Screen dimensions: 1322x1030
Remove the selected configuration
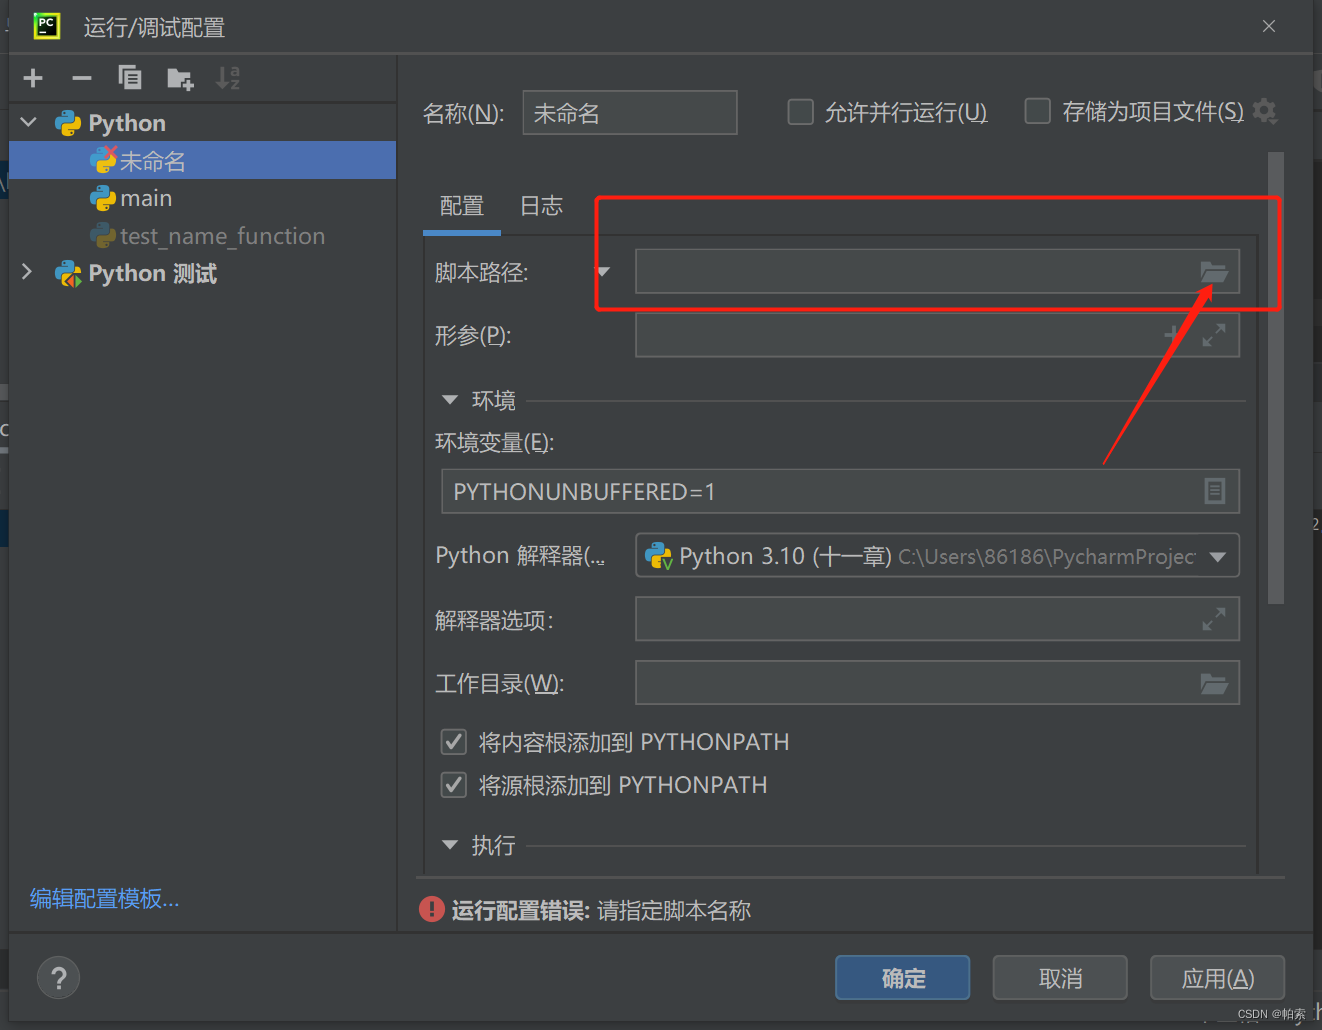(81, 77)
